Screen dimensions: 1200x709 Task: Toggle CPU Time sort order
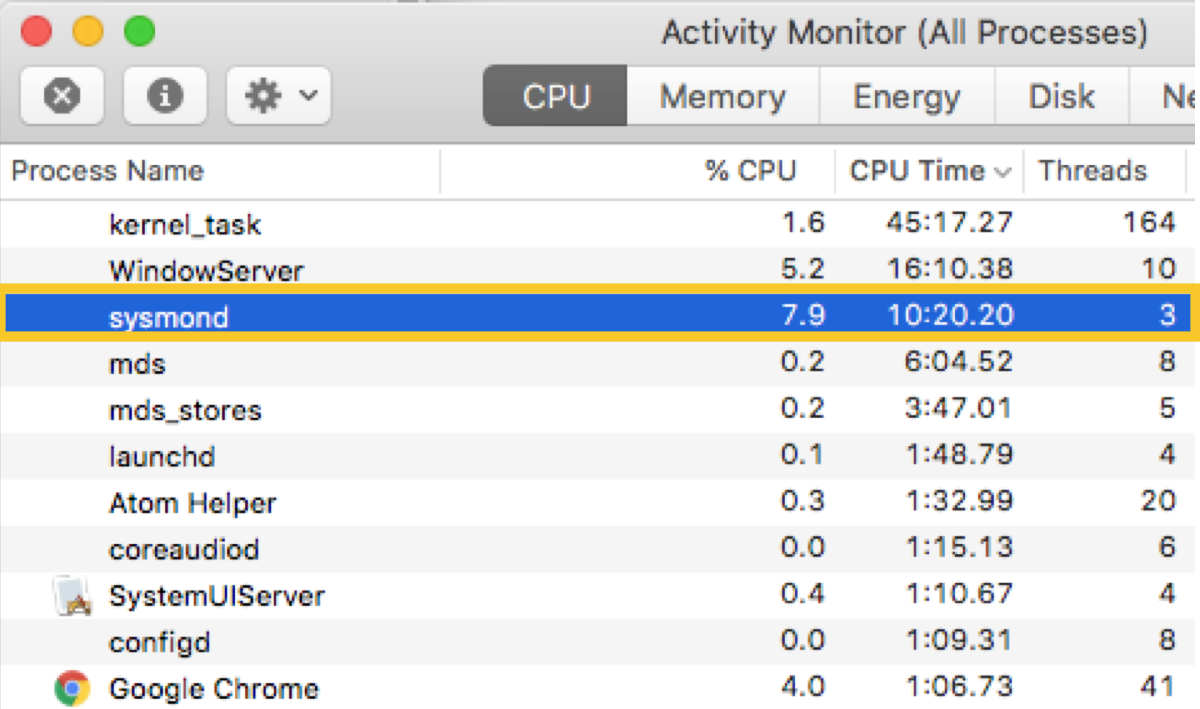click(x=930, y=171)
